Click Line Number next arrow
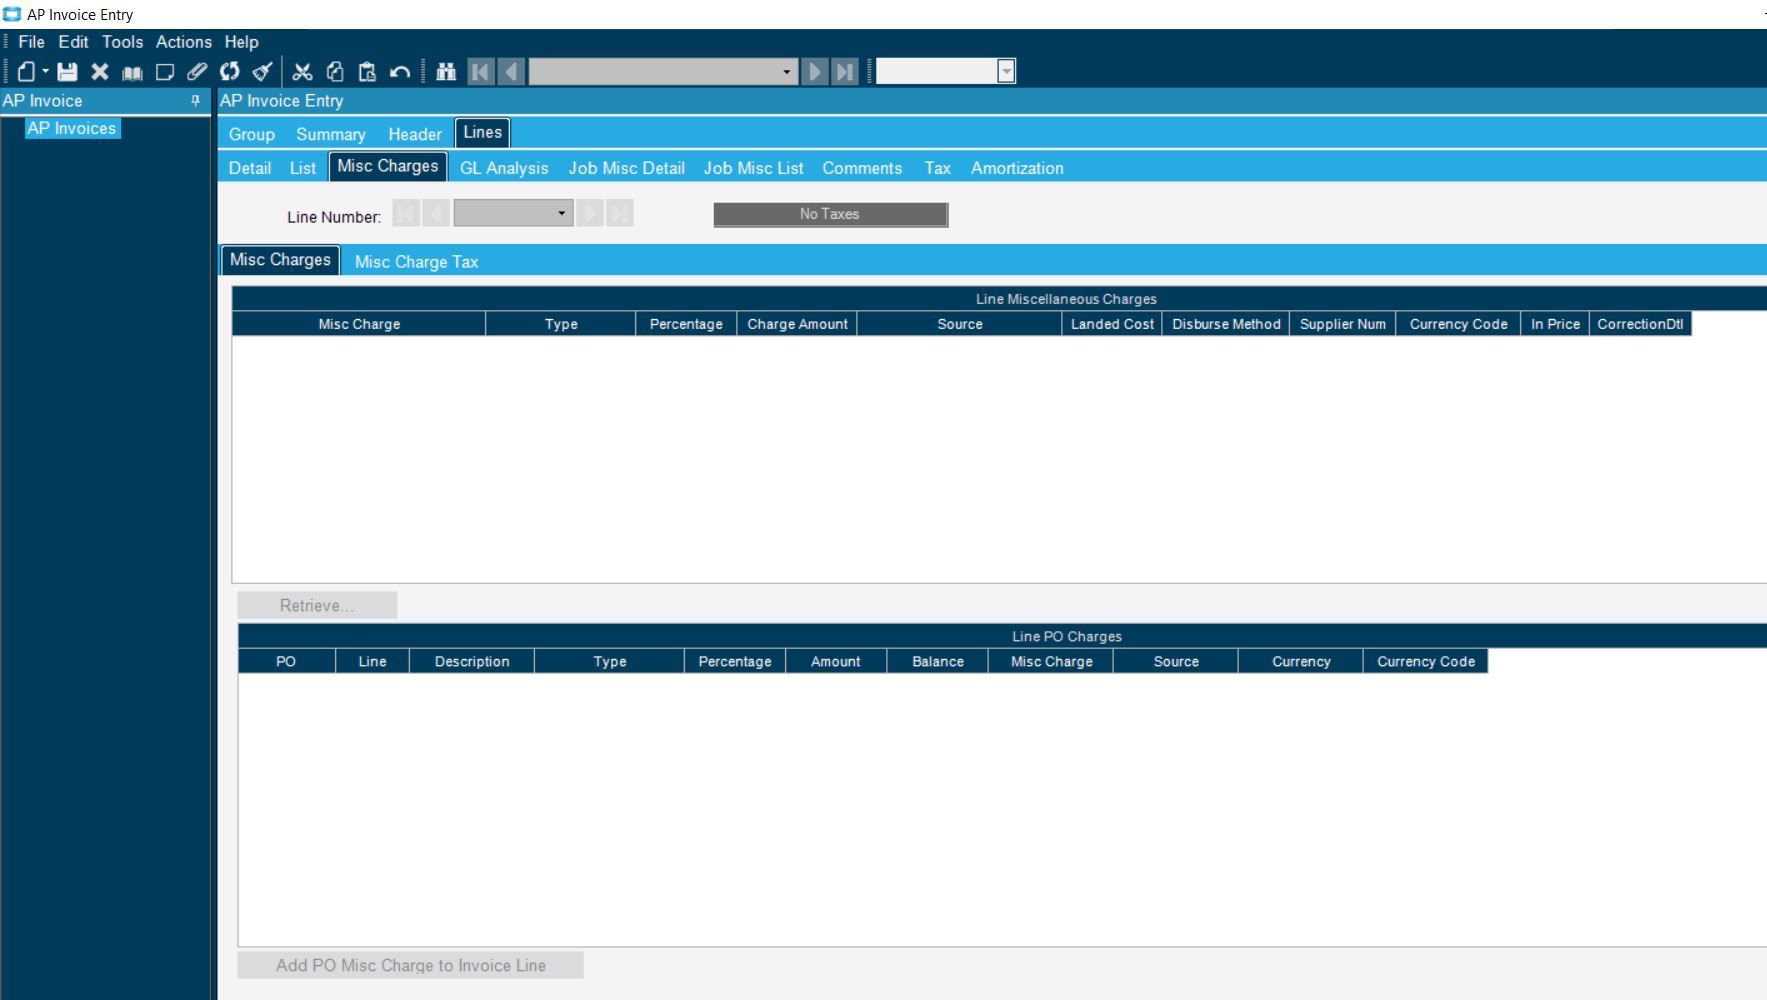Screen dimensions: 1767x1000 point(590,213)
